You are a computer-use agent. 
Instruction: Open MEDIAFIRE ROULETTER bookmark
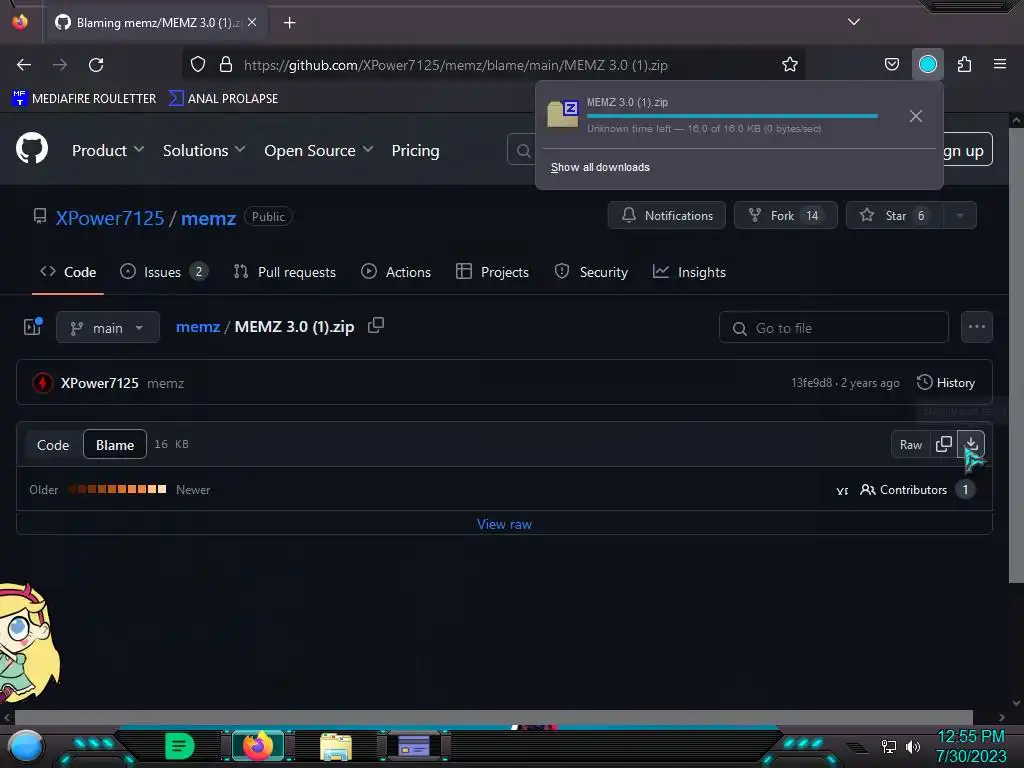[84, 99]
